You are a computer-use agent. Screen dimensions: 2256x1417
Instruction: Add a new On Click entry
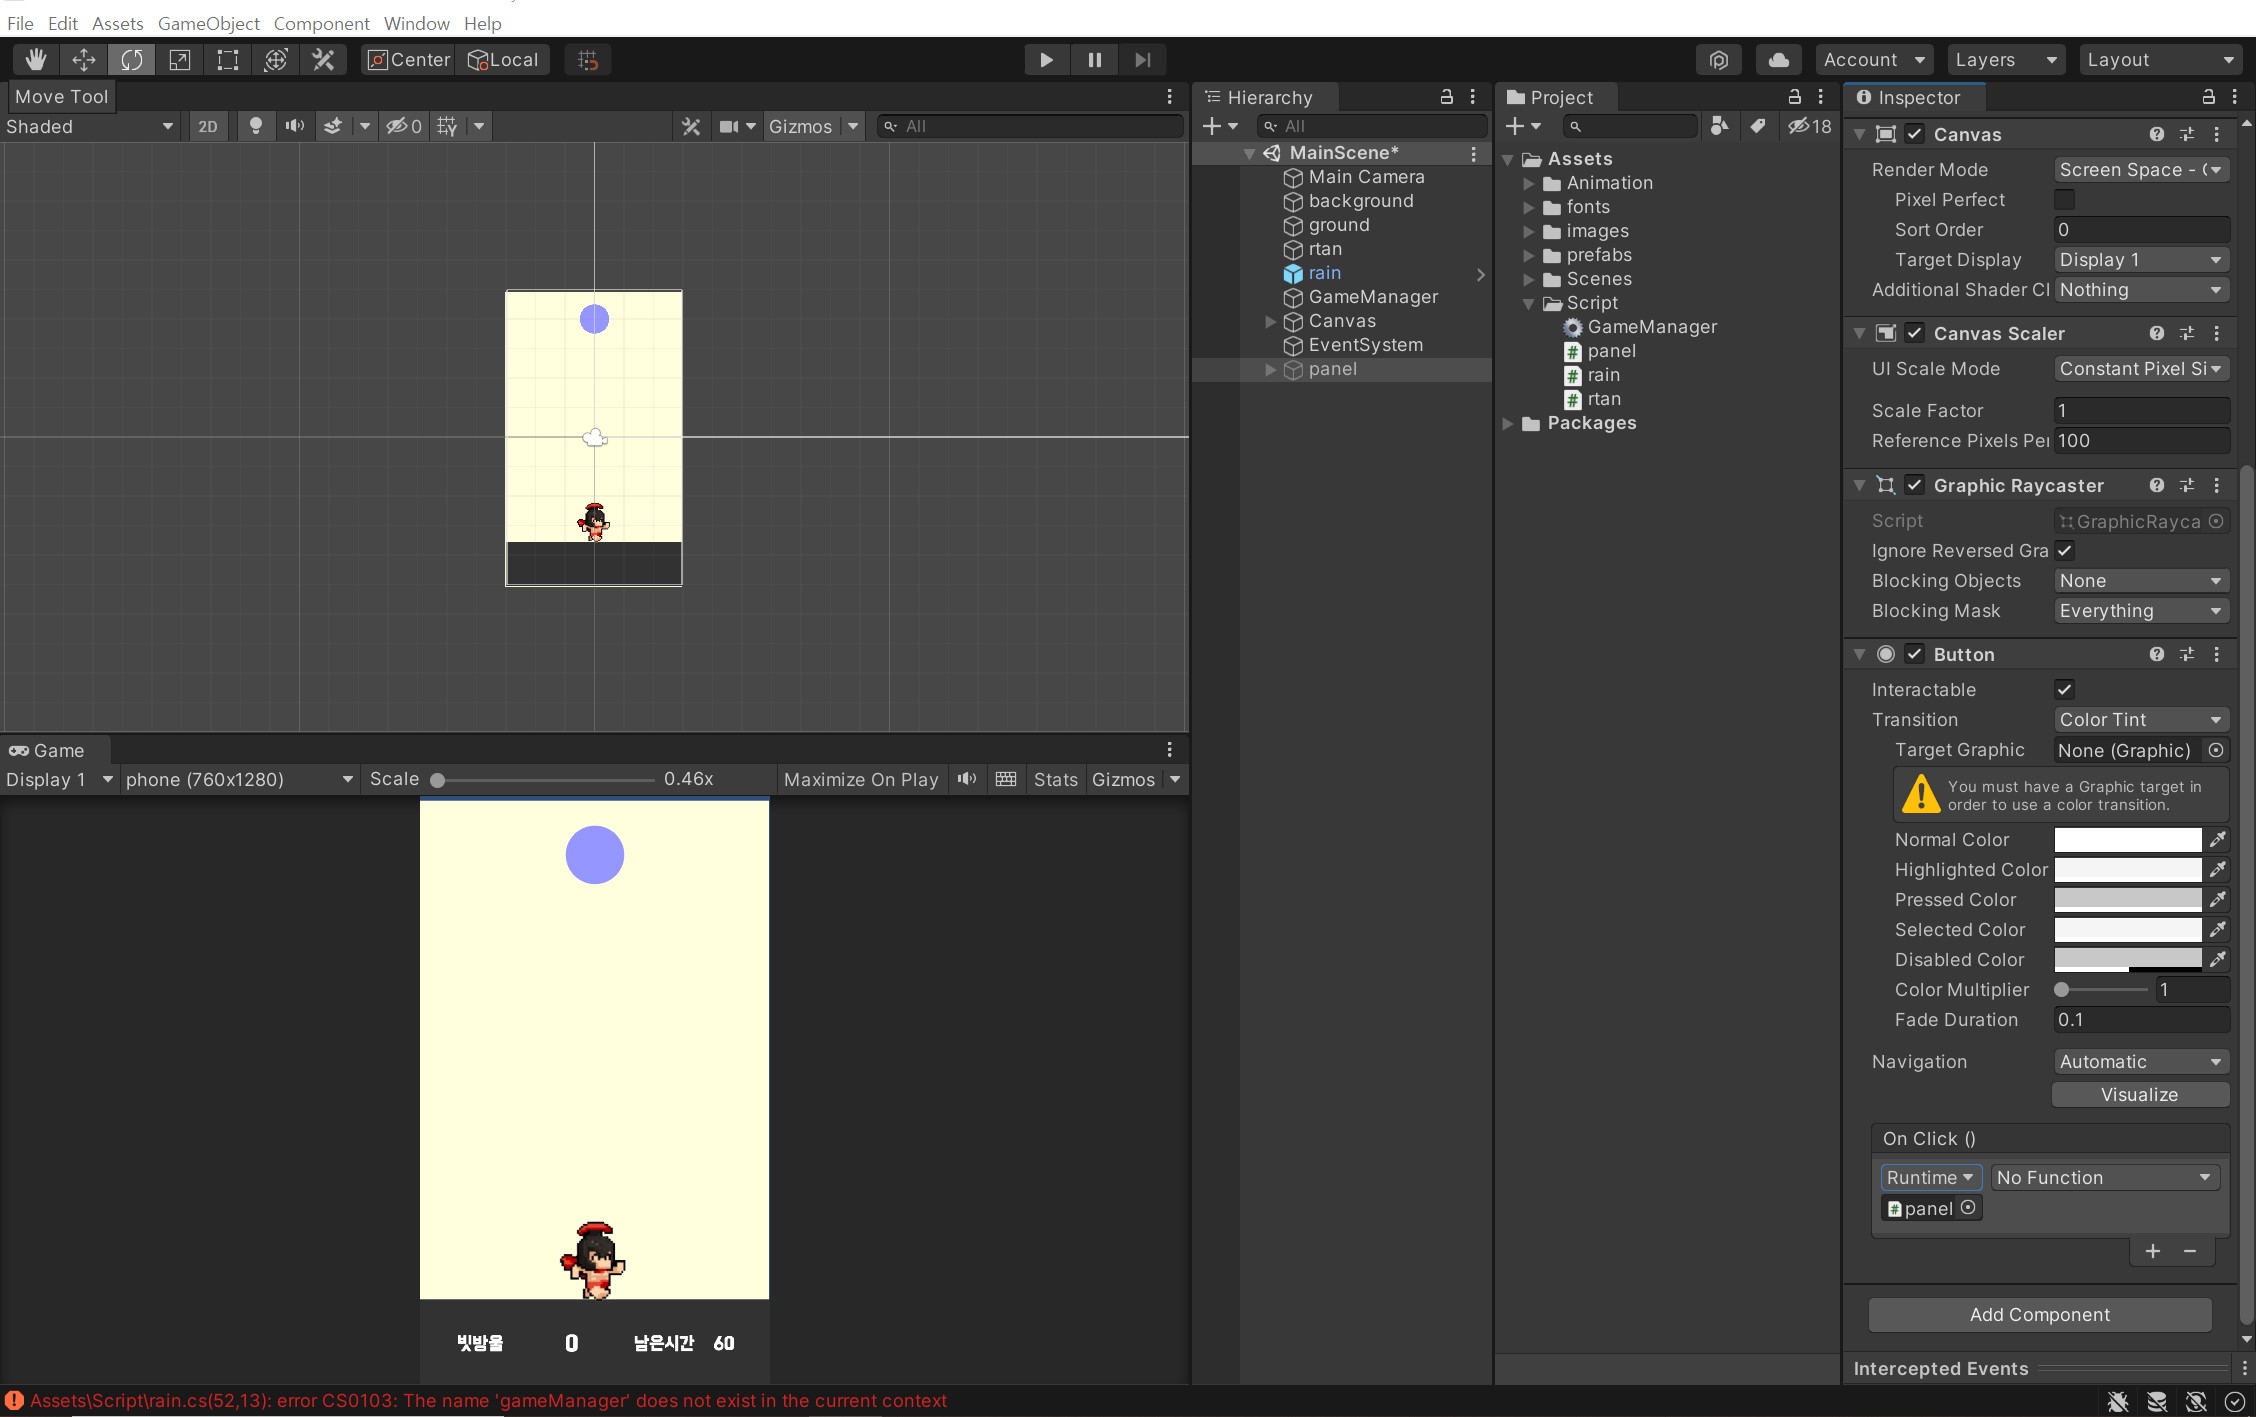pos(2153,1251)
